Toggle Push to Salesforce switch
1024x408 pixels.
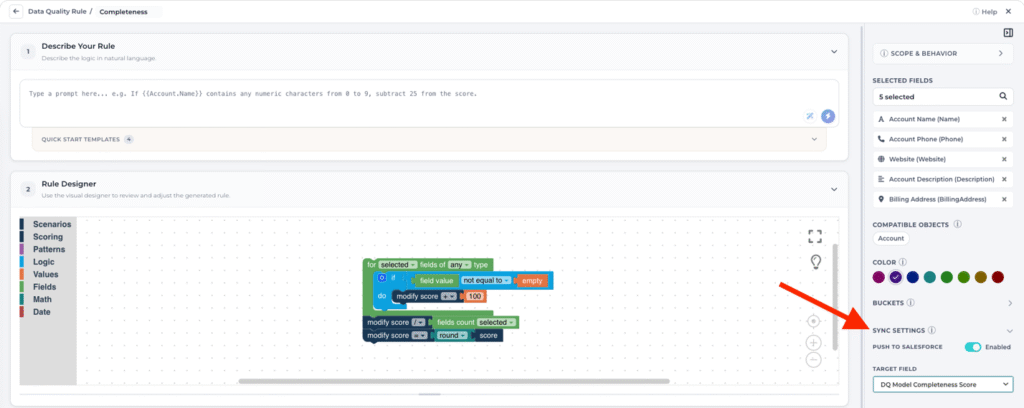click(972, 347)
